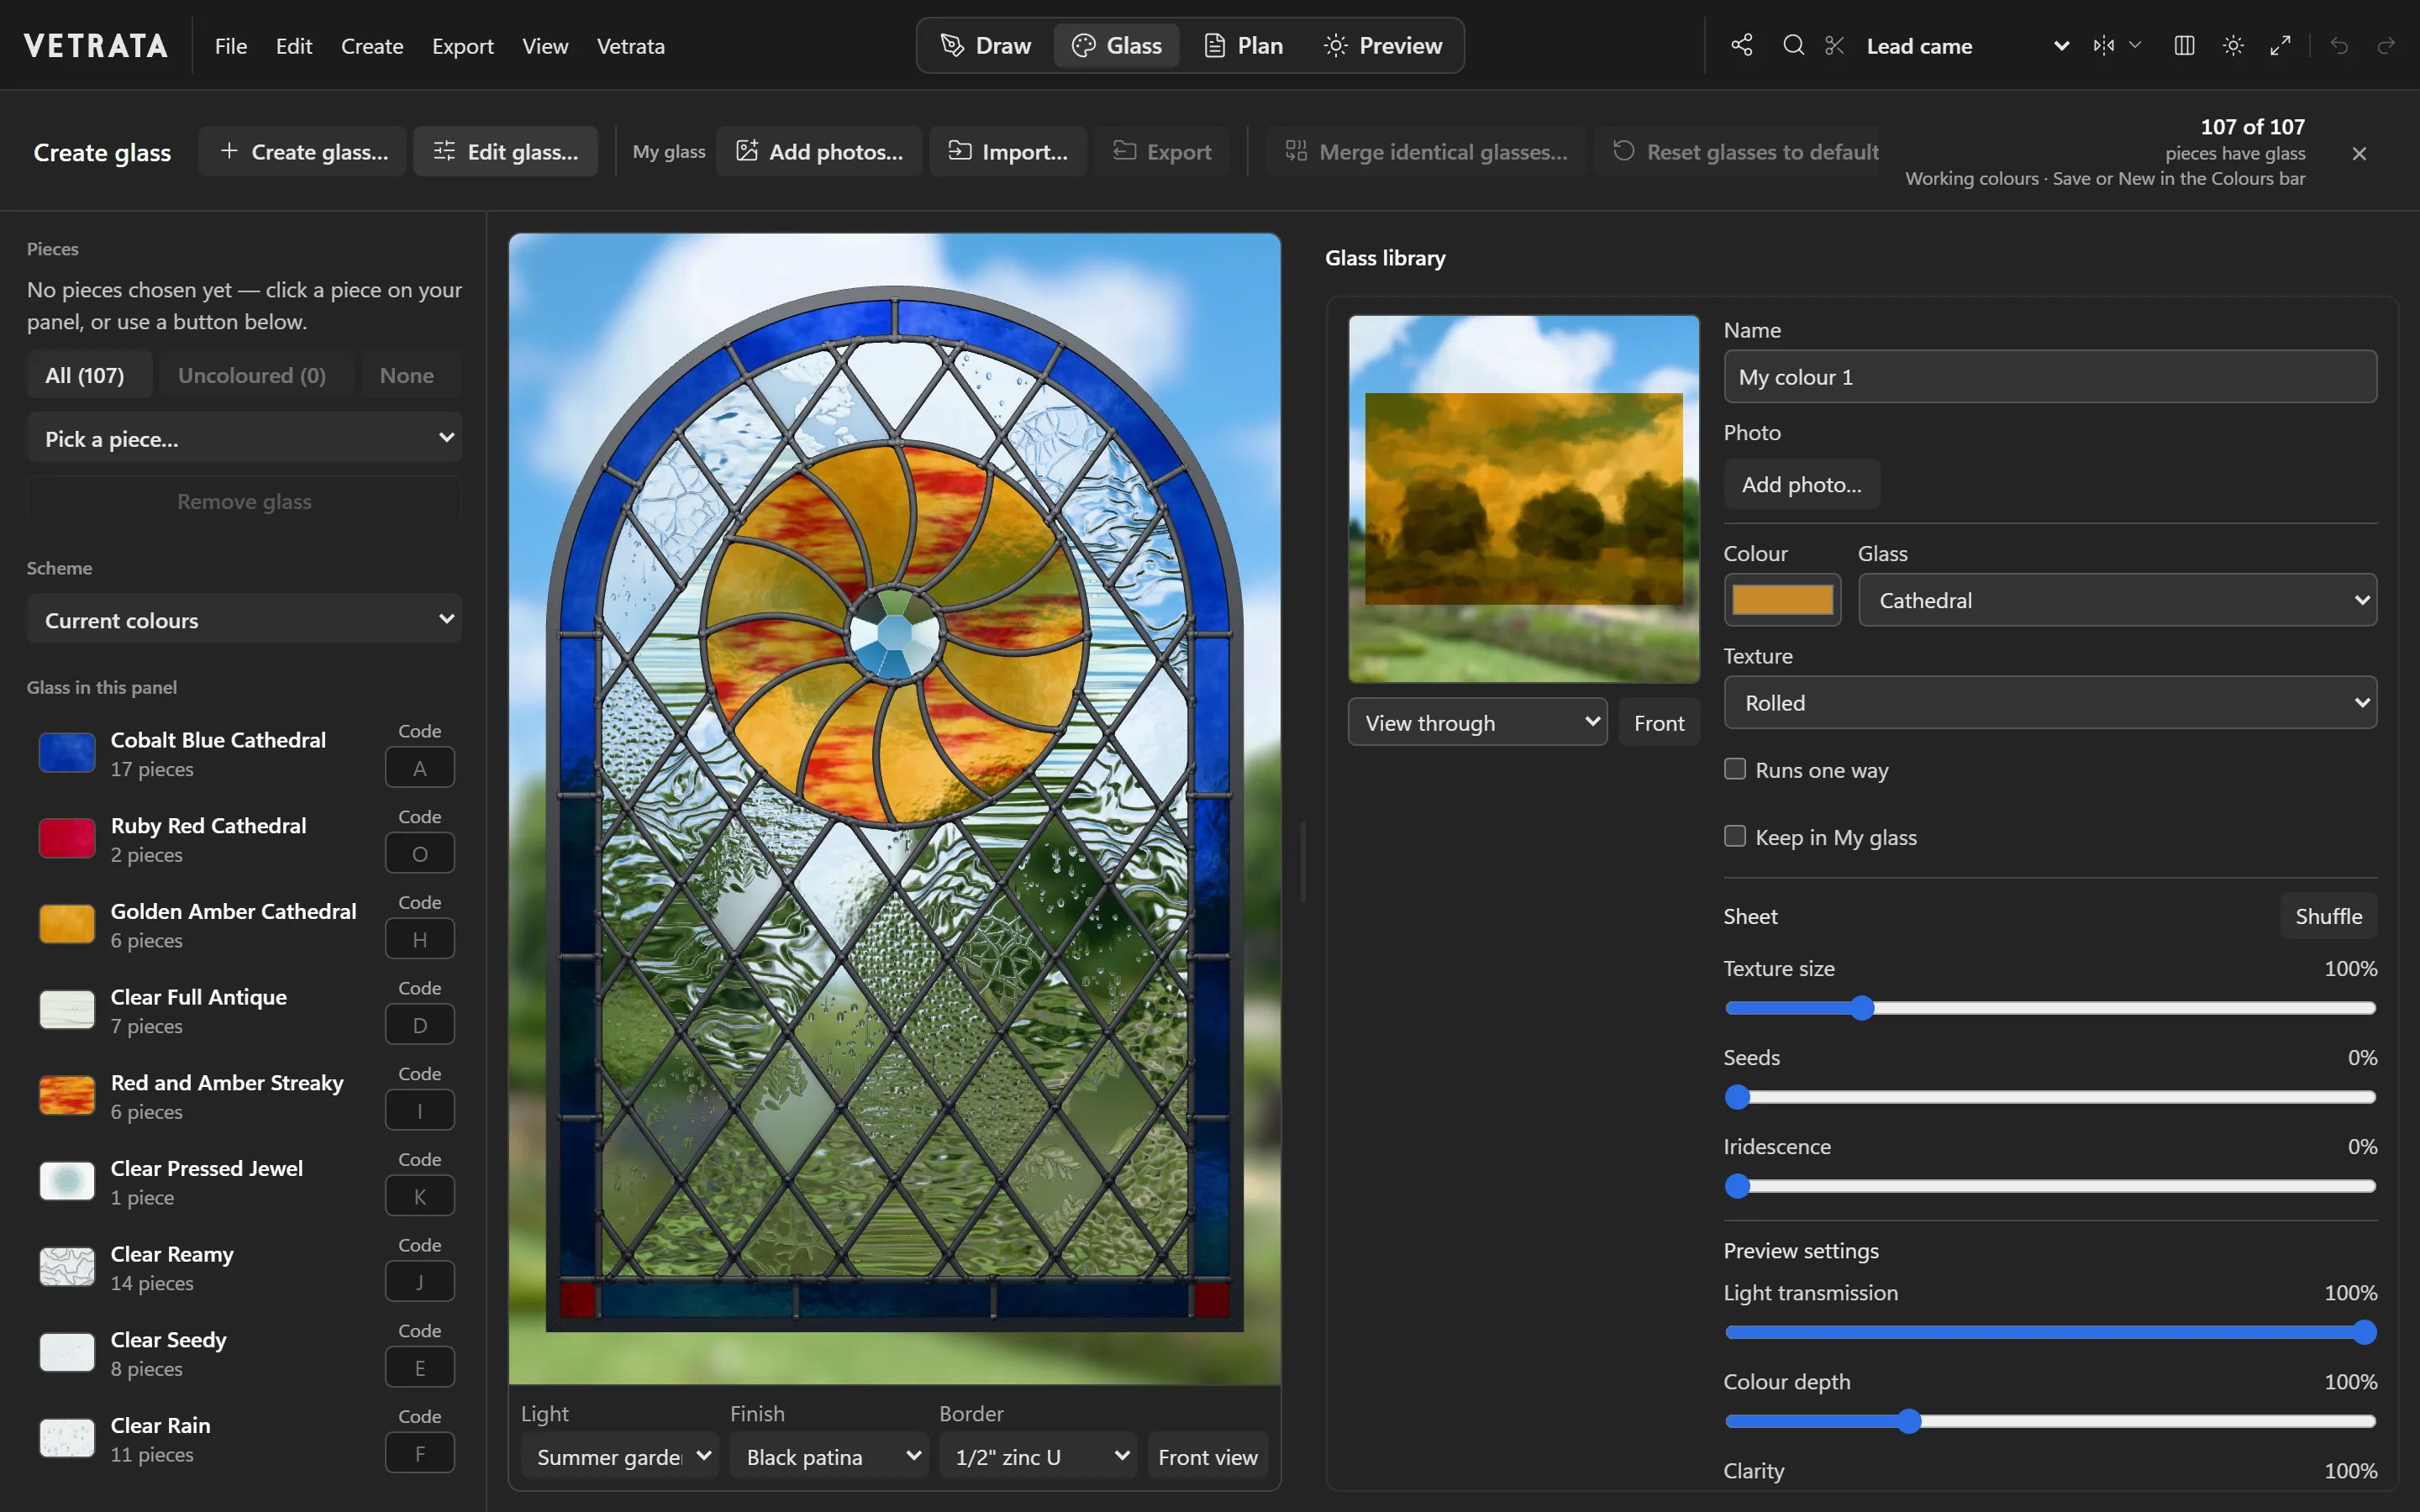Click the orange Colour swatch

[1782, 600]
